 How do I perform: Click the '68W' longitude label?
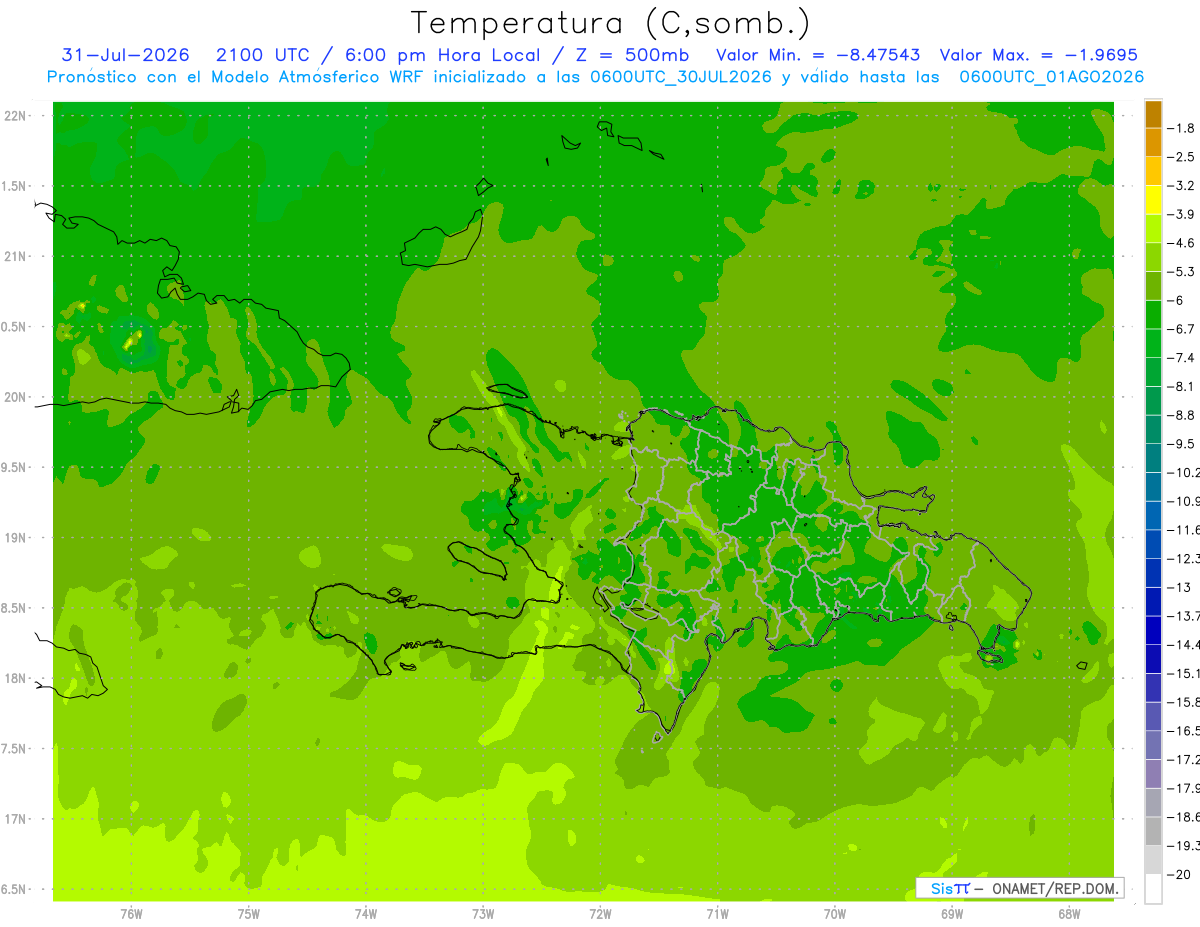(x=1068, y=914)
